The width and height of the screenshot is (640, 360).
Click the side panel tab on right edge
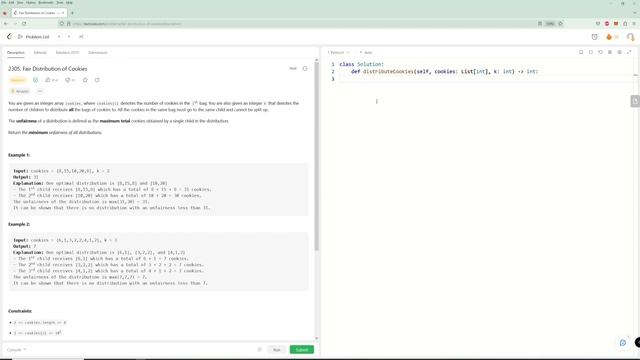point(635,101)
